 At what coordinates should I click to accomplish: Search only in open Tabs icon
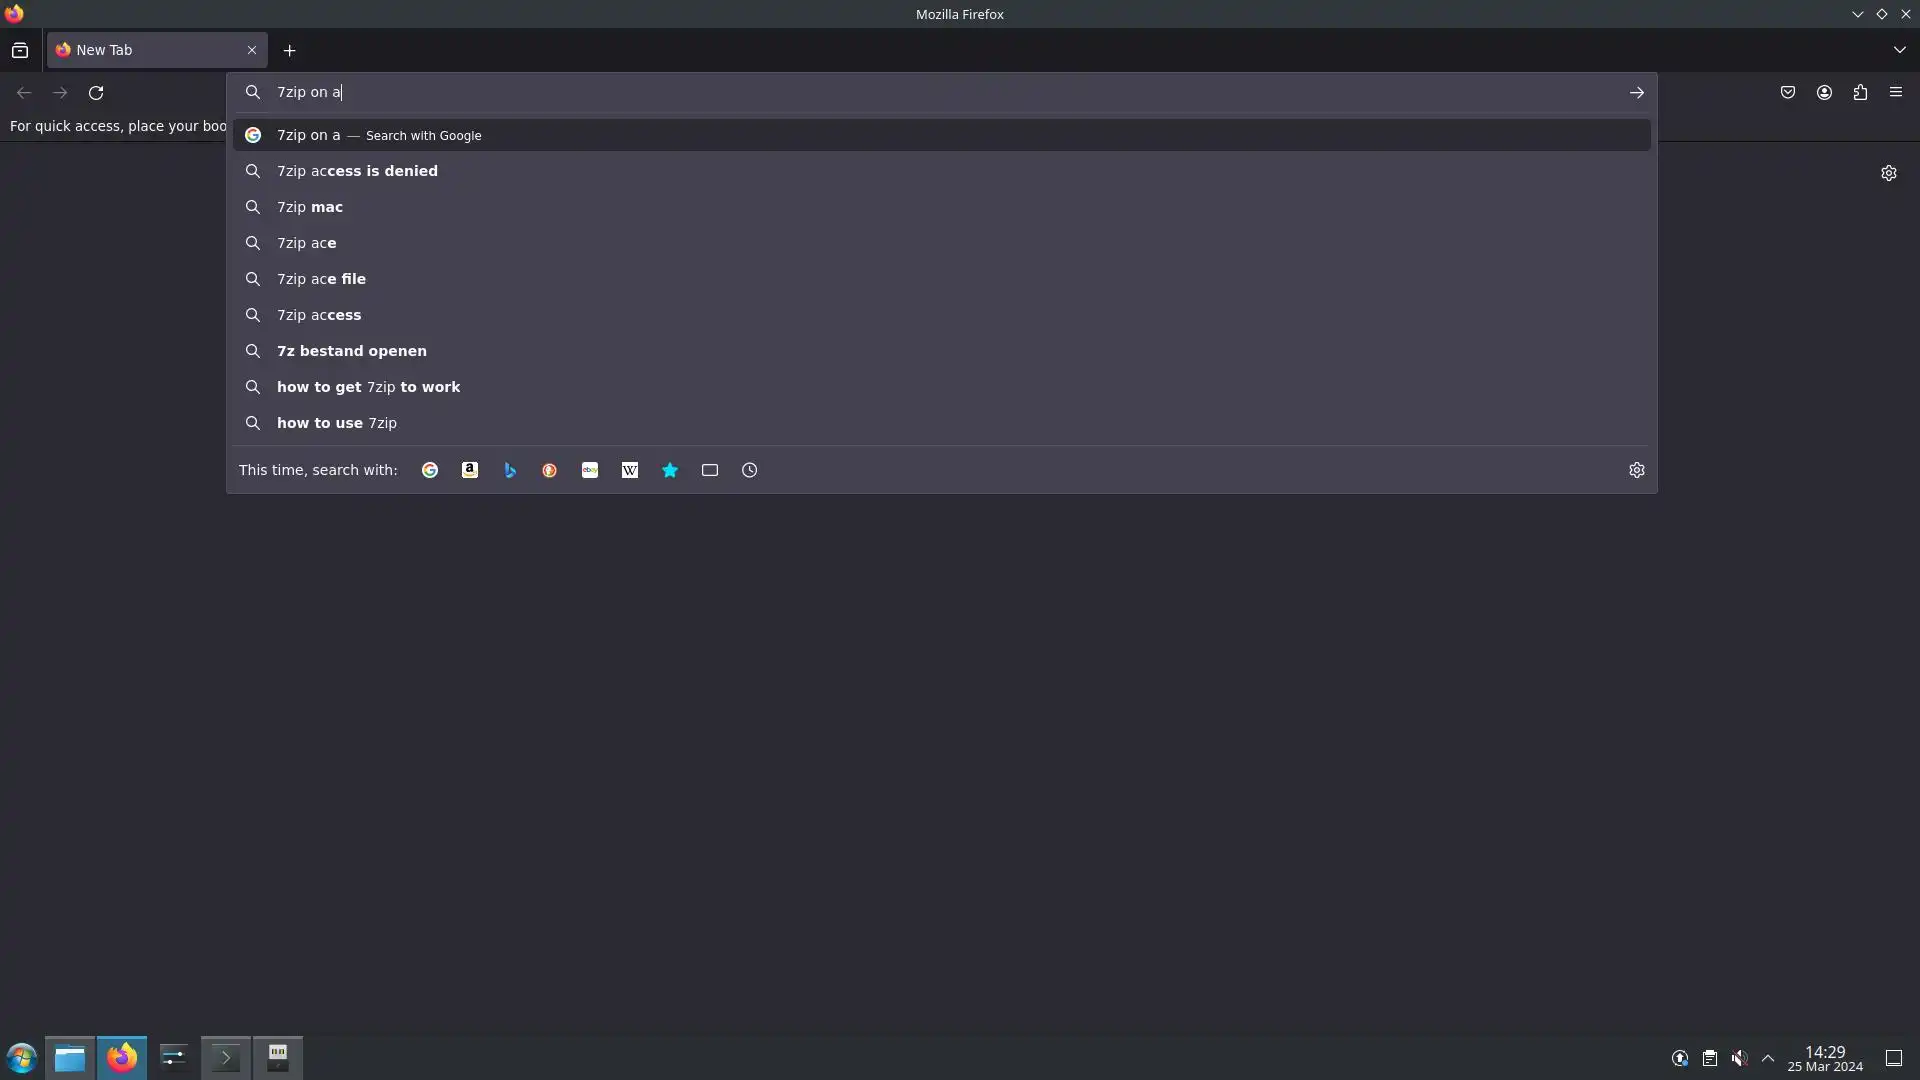710,470
